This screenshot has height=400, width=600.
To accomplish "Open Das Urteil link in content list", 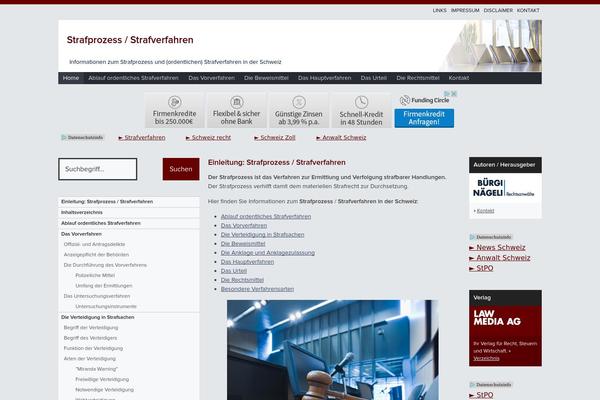I will (x=234, y=271).
